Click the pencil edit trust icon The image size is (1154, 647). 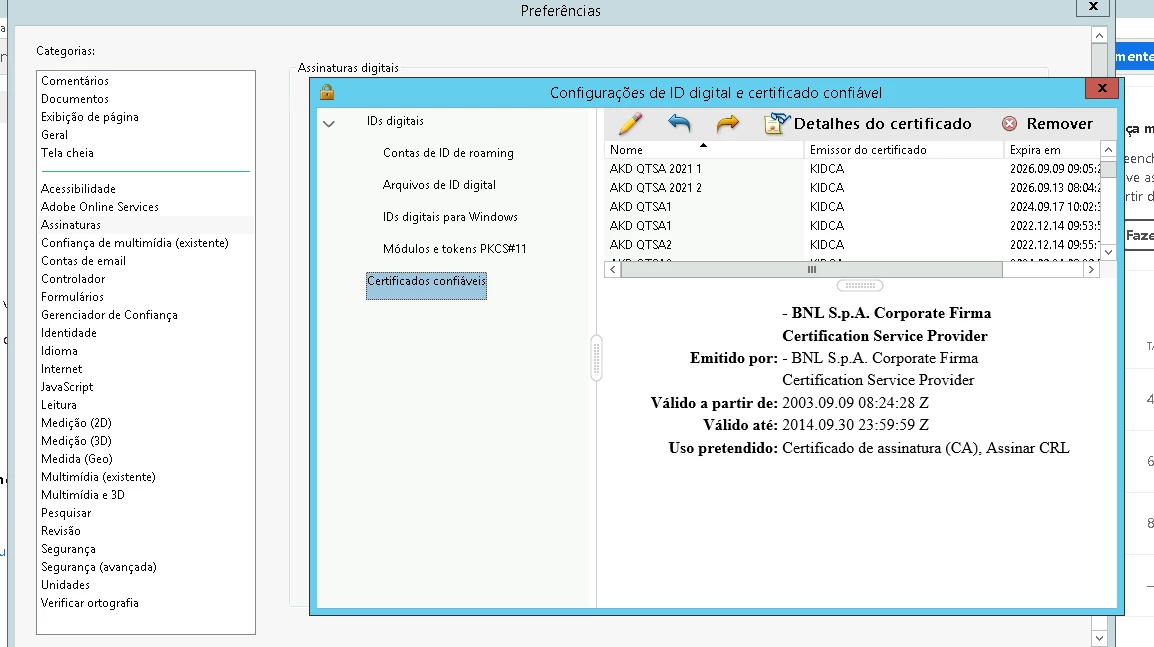click(630, 124)
